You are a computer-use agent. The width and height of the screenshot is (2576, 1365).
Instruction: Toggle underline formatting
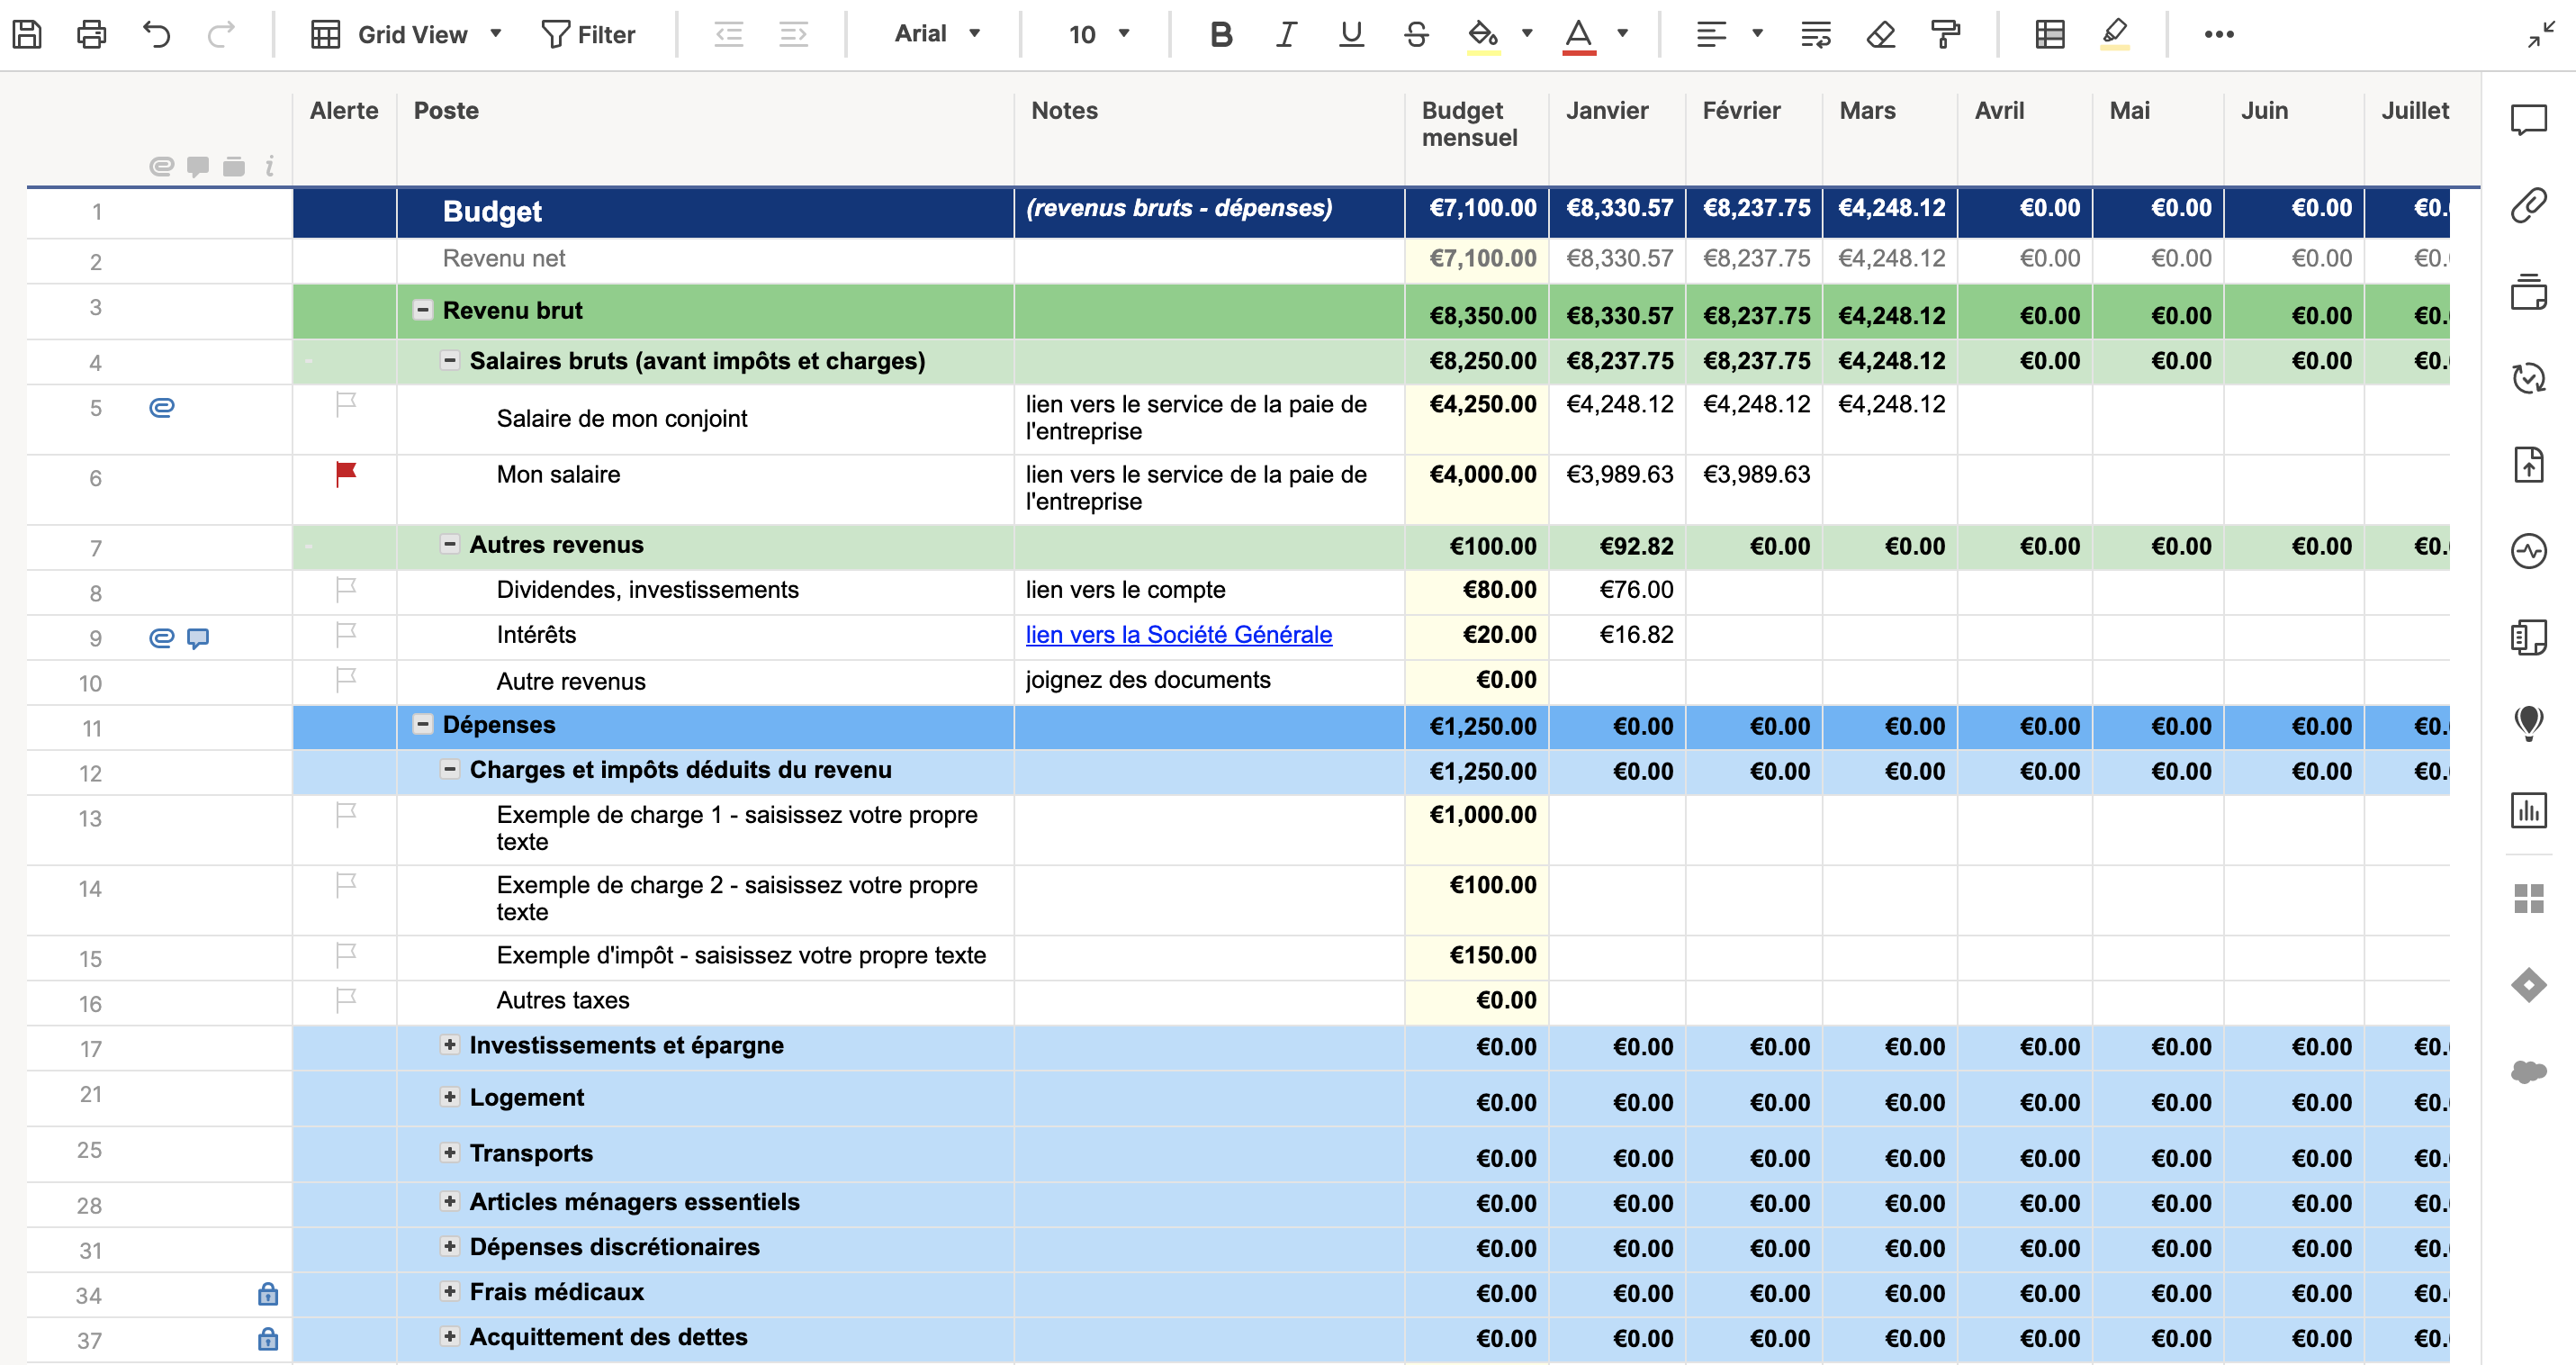click(1352, 35)
